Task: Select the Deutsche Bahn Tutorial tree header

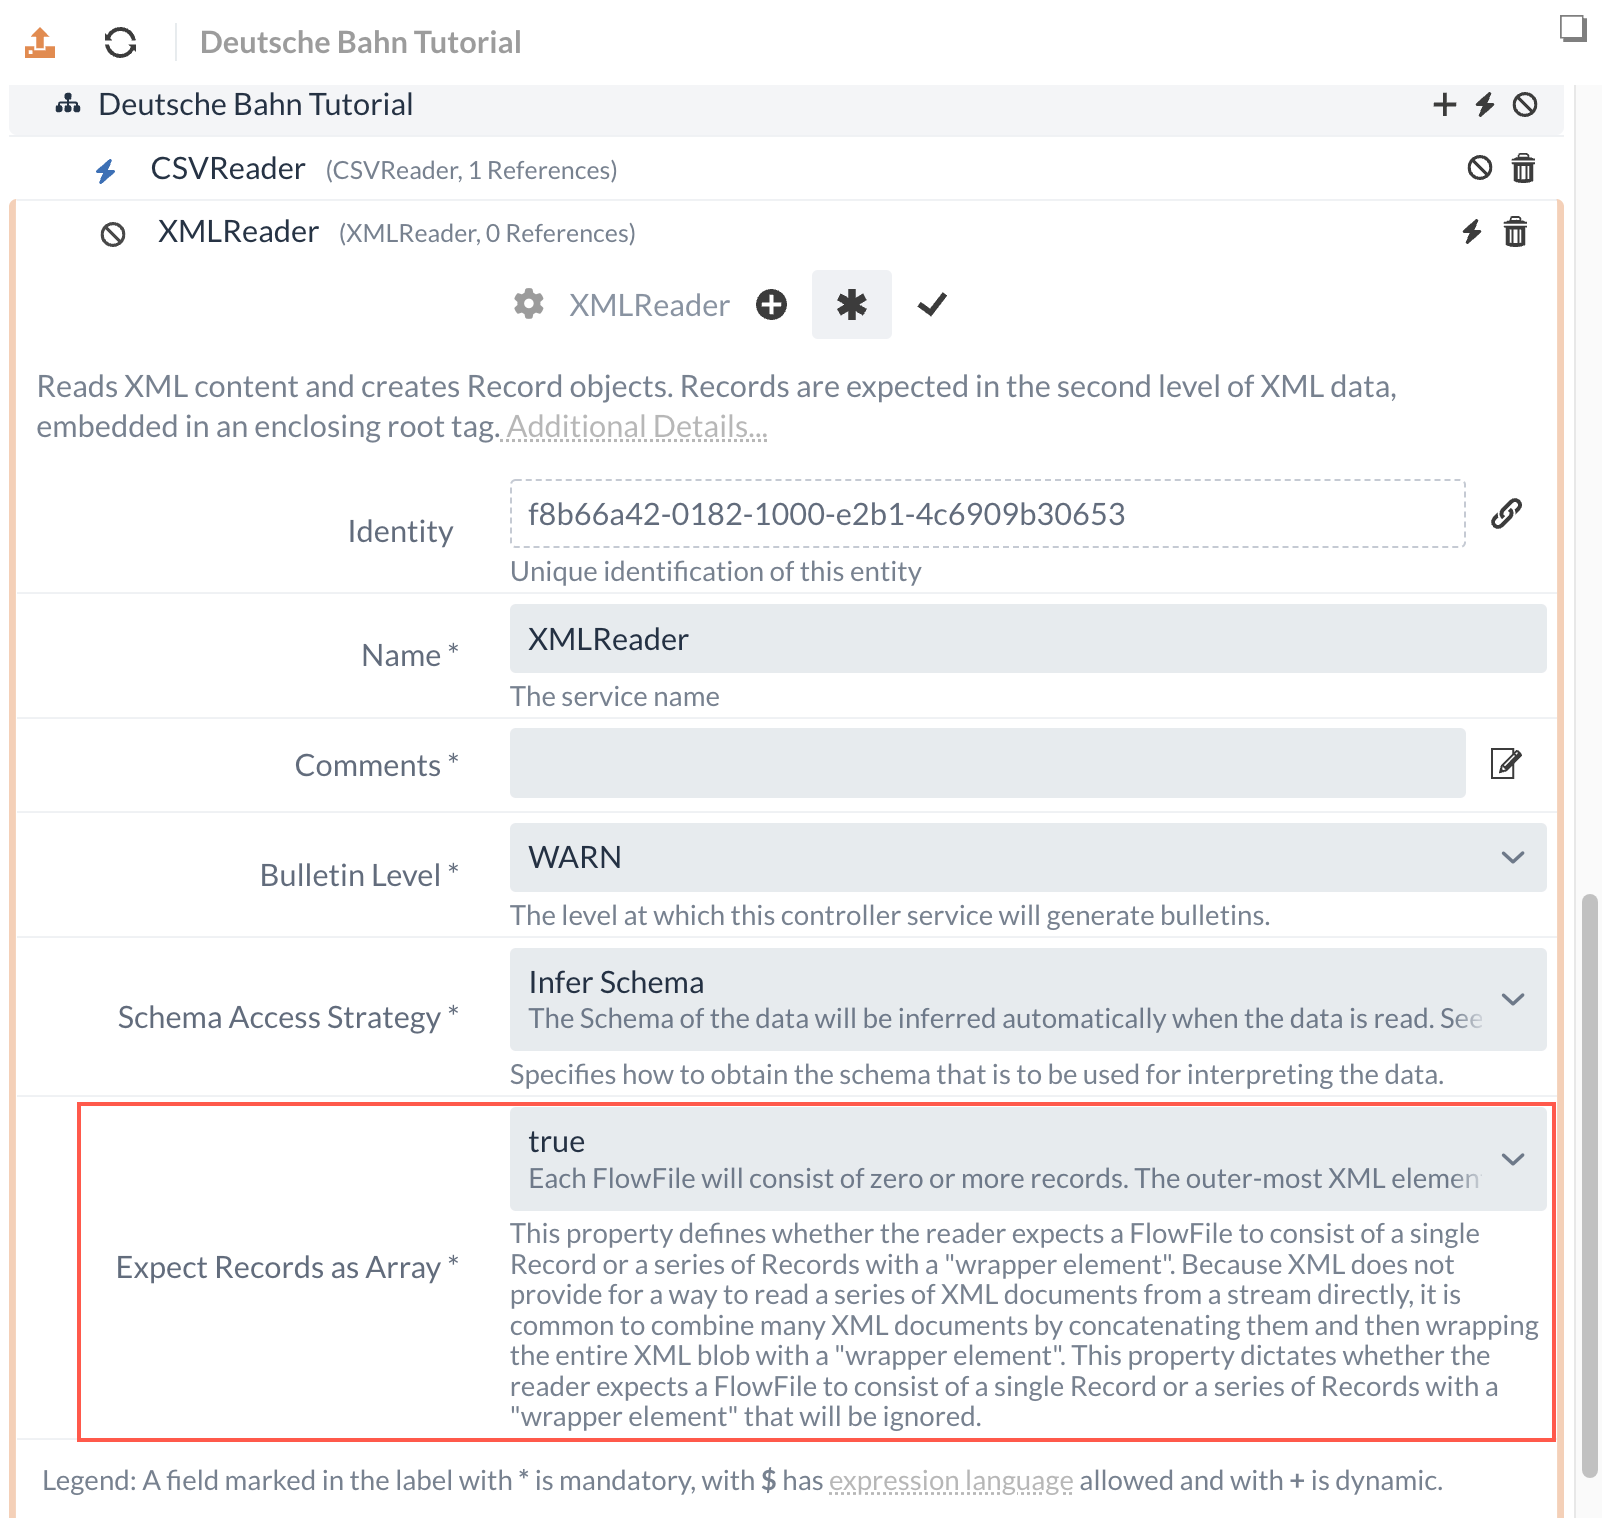Action: [786, 105]
